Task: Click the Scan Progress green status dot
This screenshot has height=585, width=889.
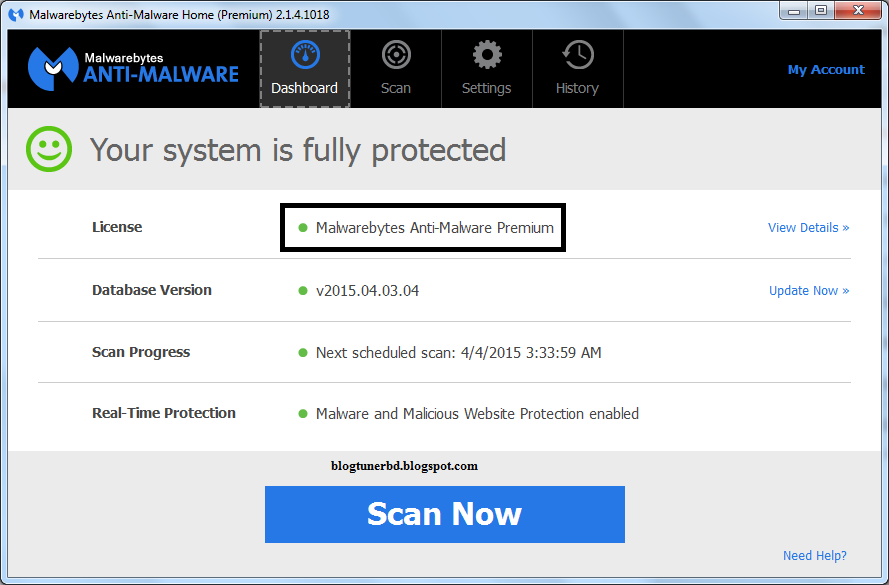Action: pos(303,353)
